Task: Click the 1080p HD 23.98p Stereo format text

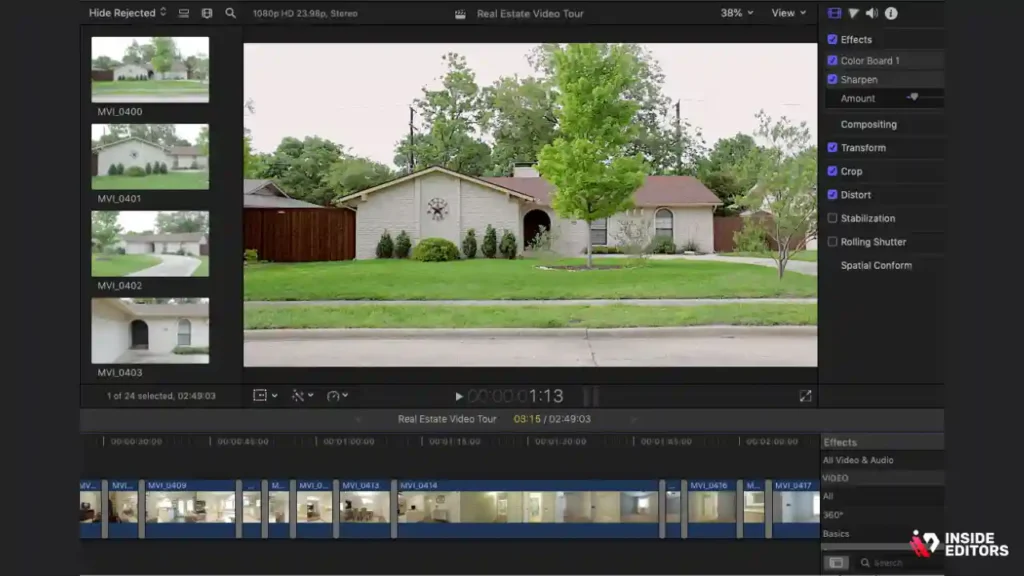Action: [x=305, y=13]
